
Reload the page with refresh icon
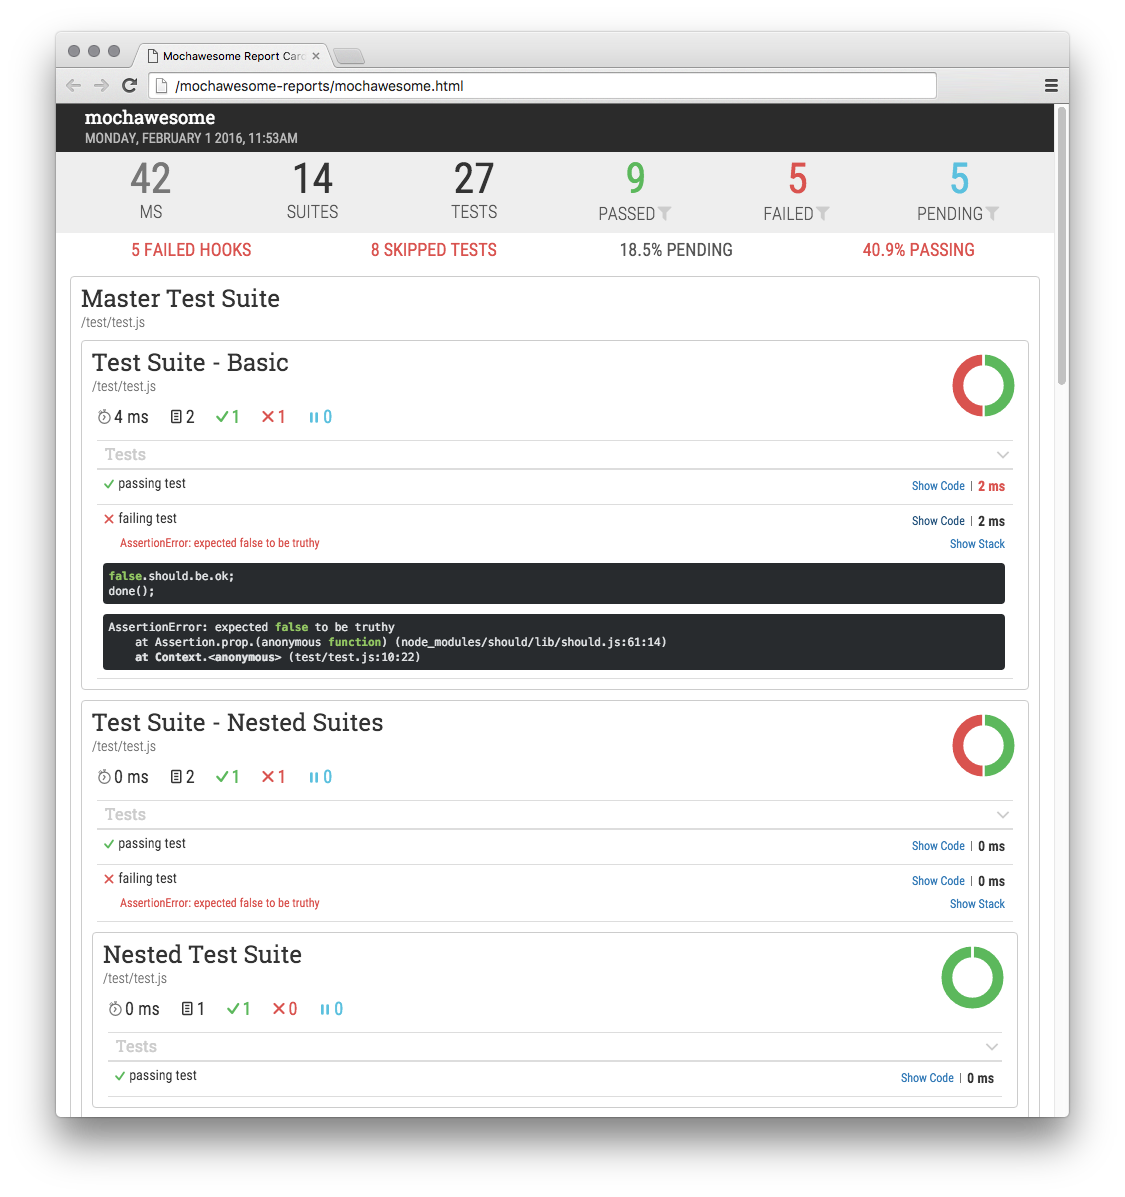pos(130,86)
